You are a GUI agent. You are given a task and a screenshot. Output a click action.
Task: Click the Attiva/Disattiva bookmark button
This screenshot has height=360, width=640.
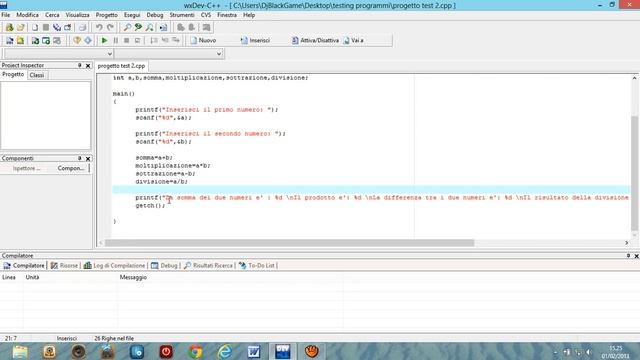point(316,40)
